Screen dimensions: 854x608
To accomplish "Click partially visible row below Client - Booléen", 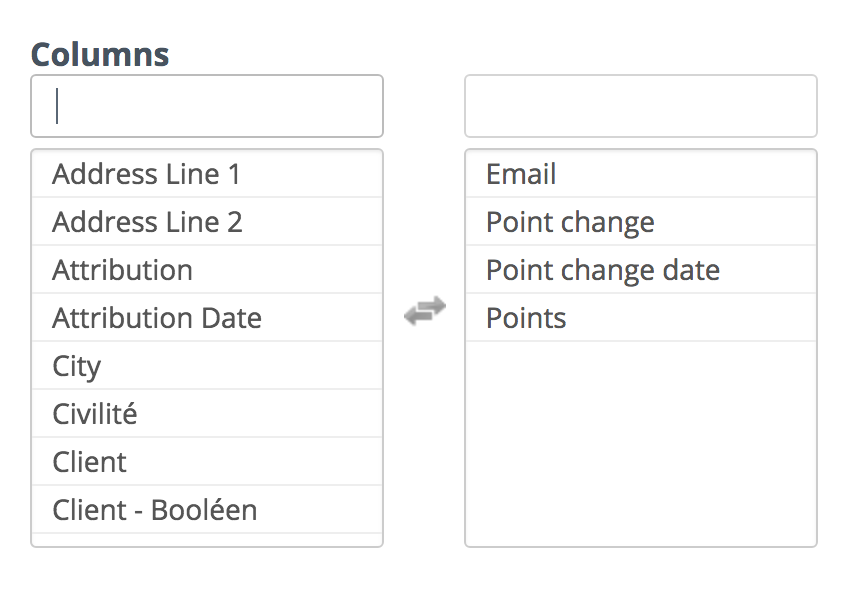I will point(207,539).
